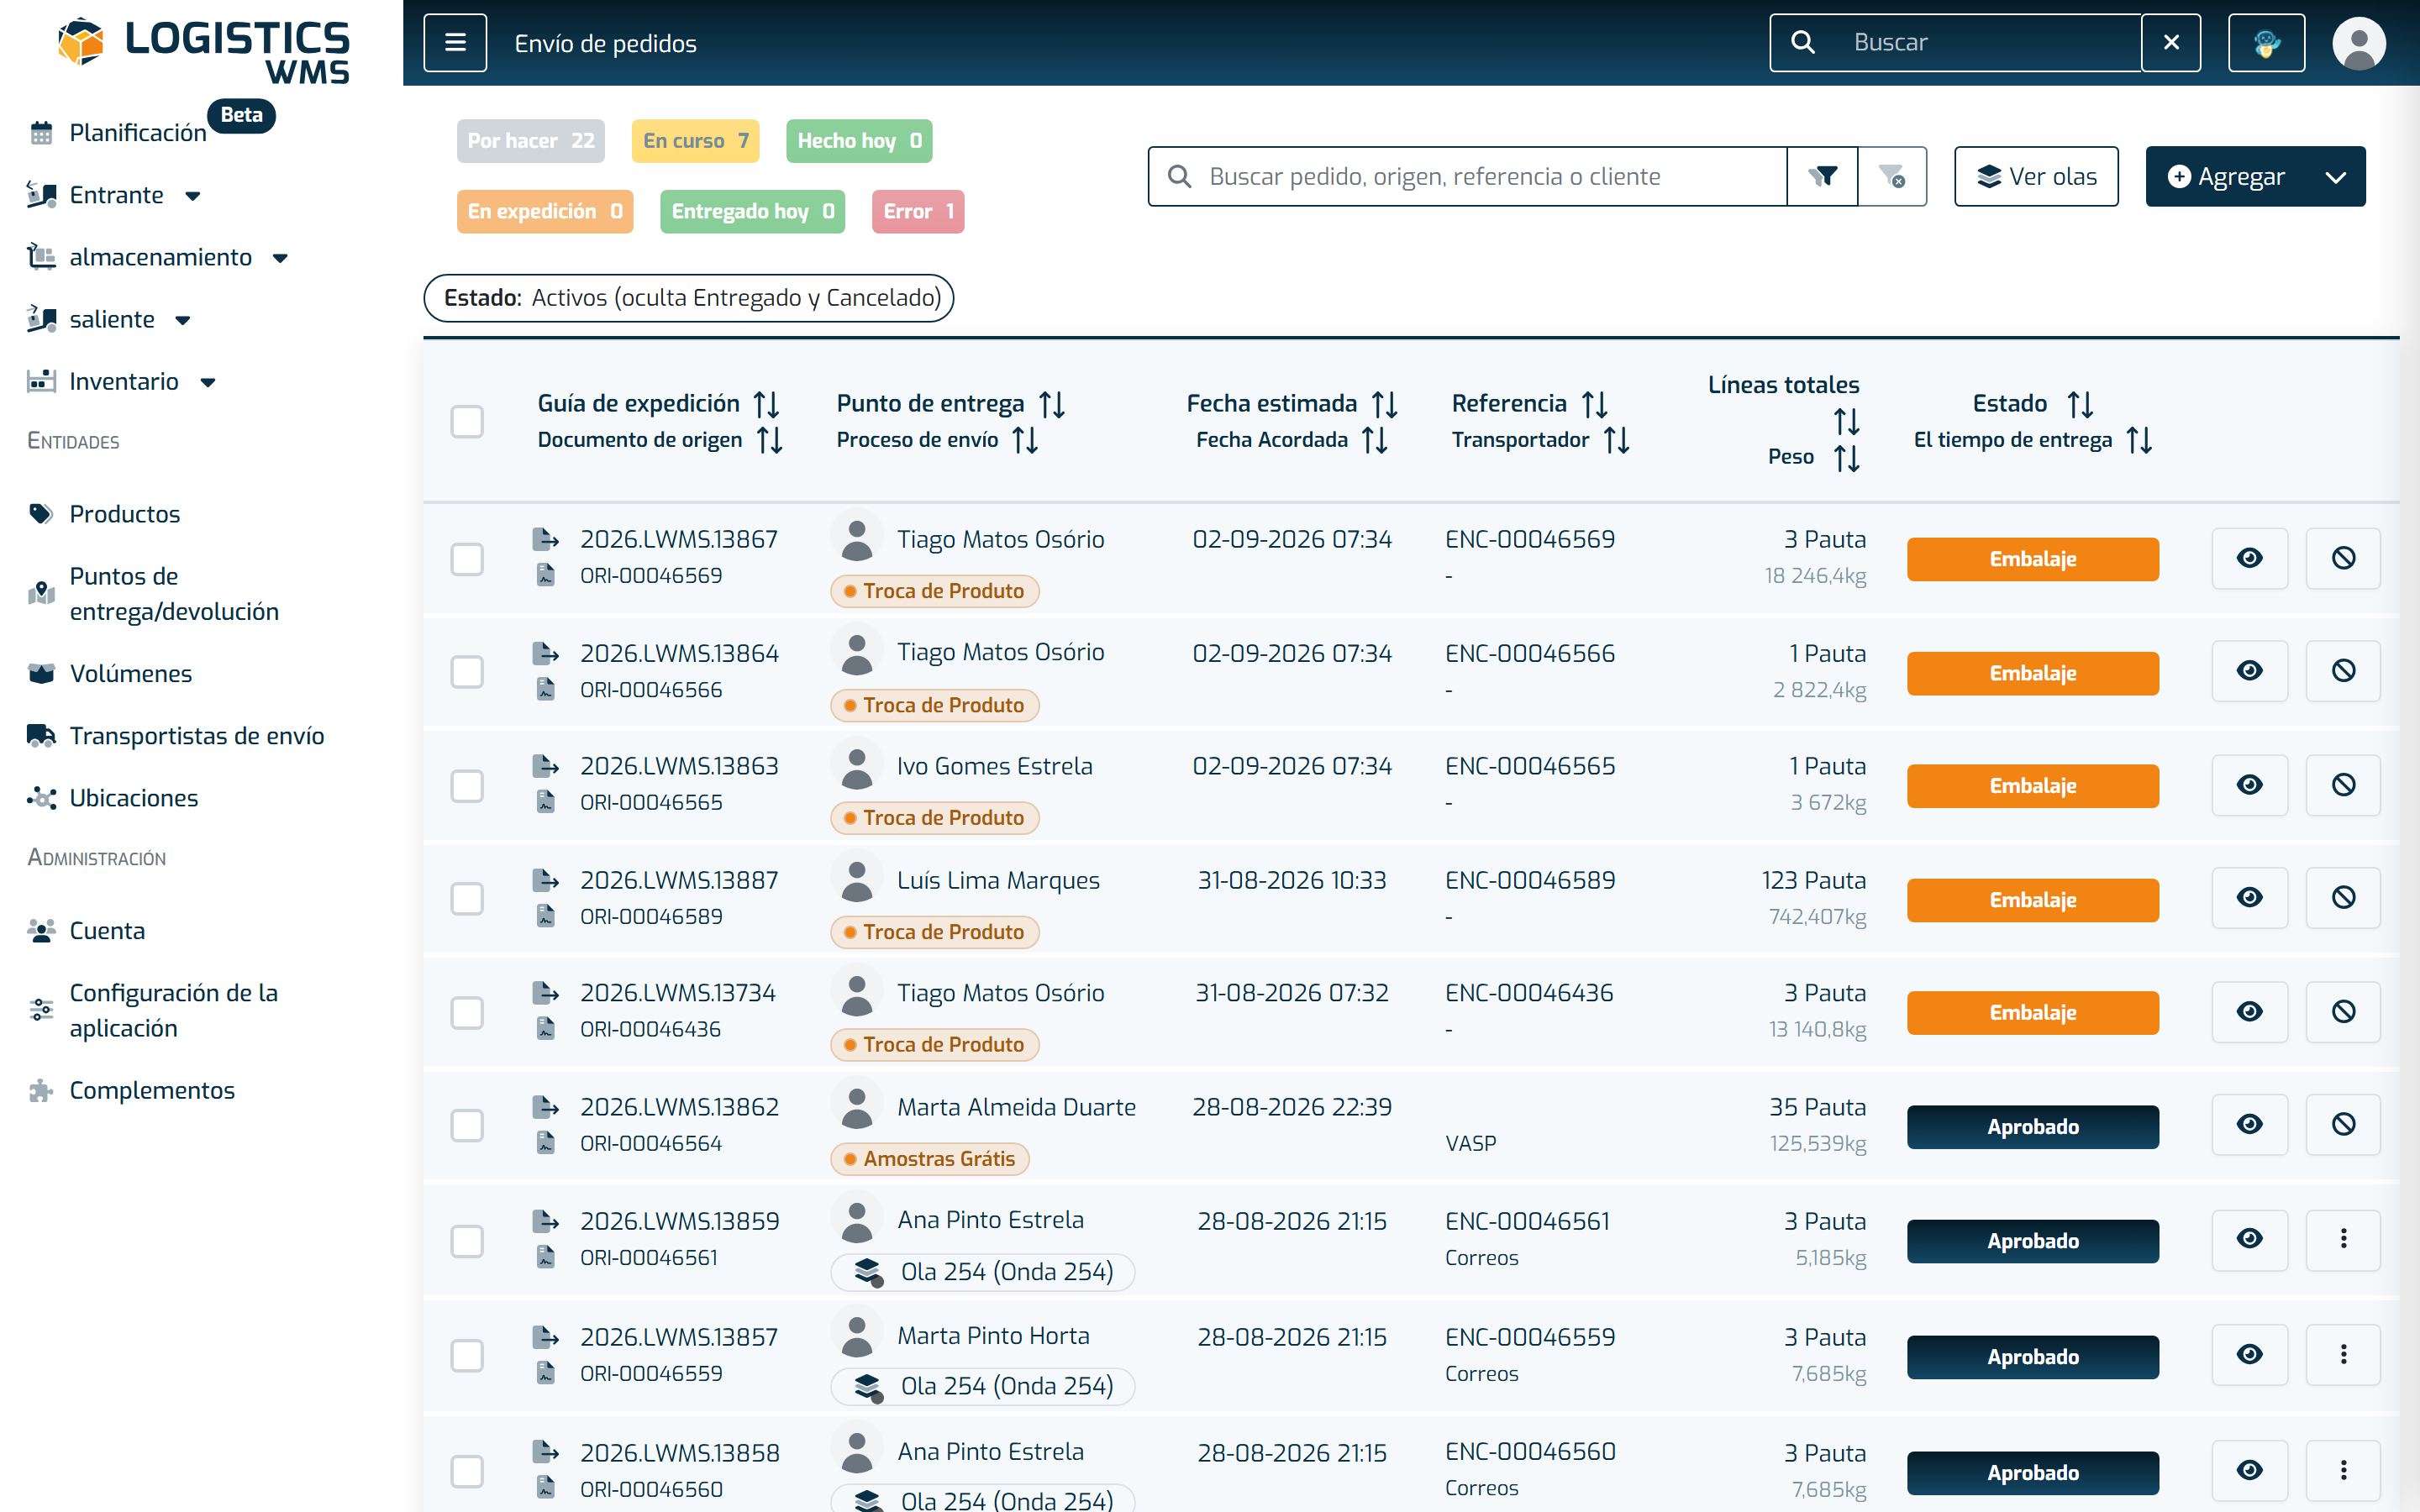Open the Estado filter dropdown chip
Viewport: 2420px width, 1512px height.
tap(688, 298)
